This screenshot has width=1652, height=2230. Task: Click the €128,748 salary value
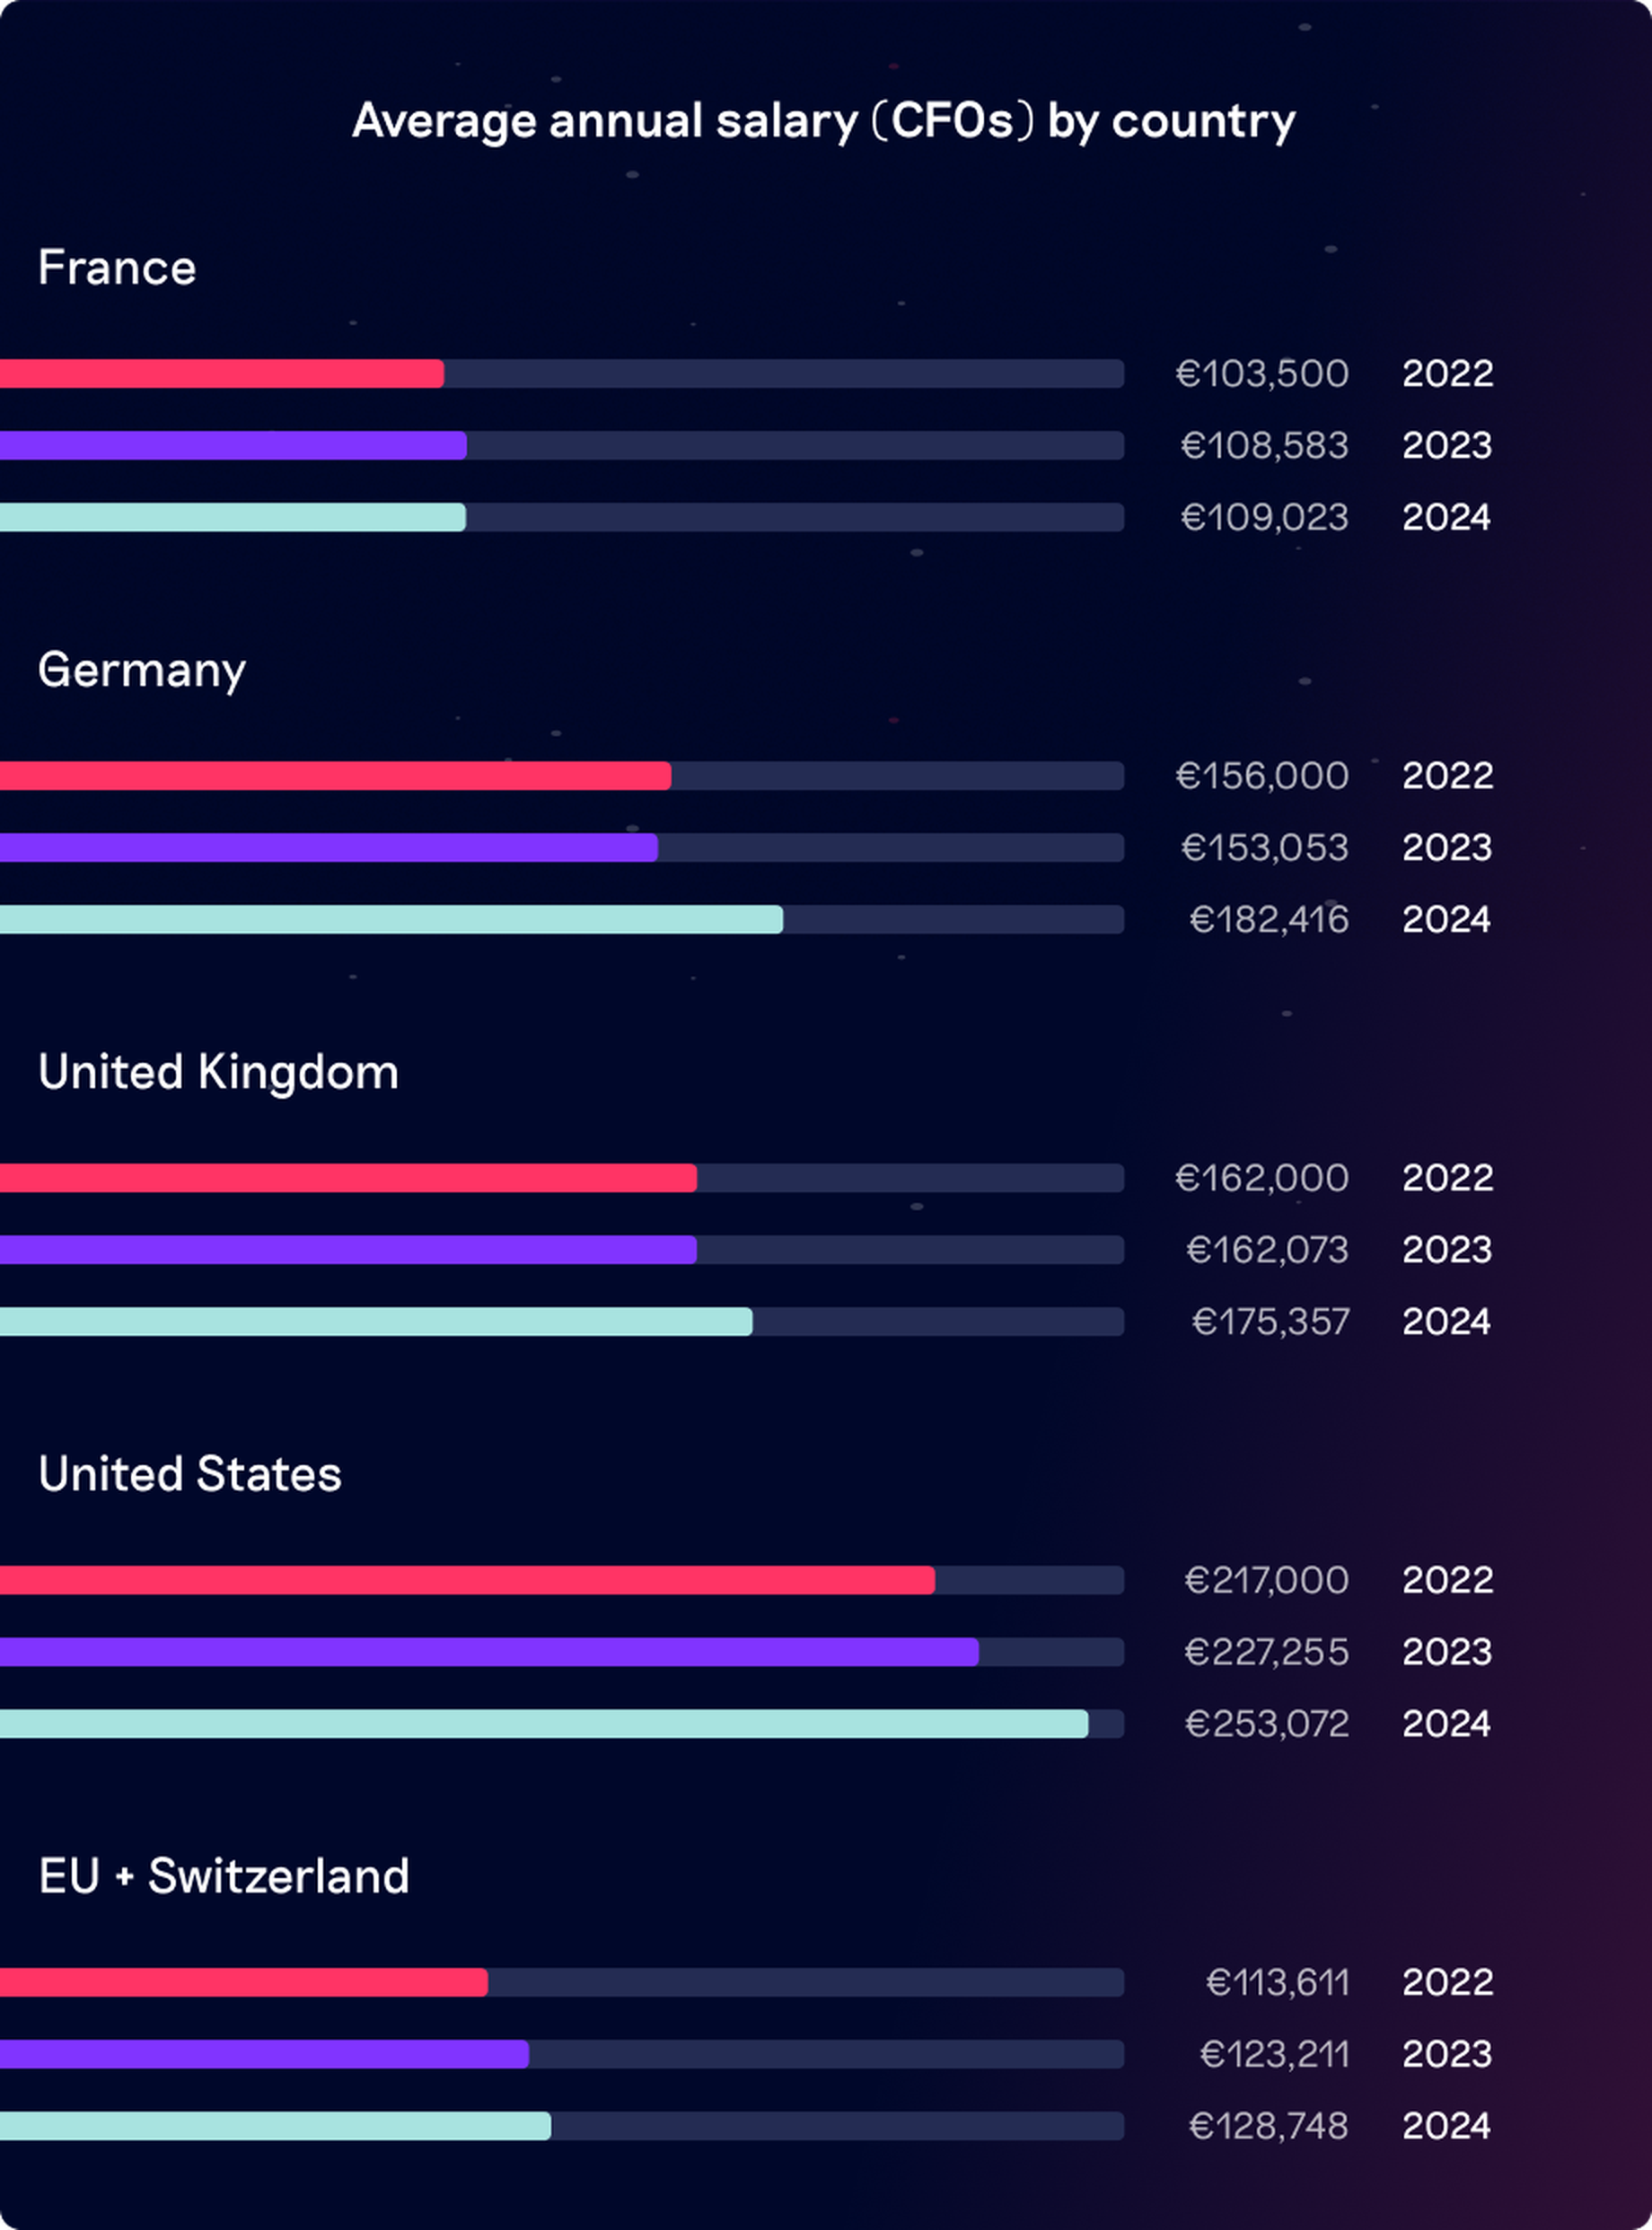pyautogui.click(x=1268, y=2126)
